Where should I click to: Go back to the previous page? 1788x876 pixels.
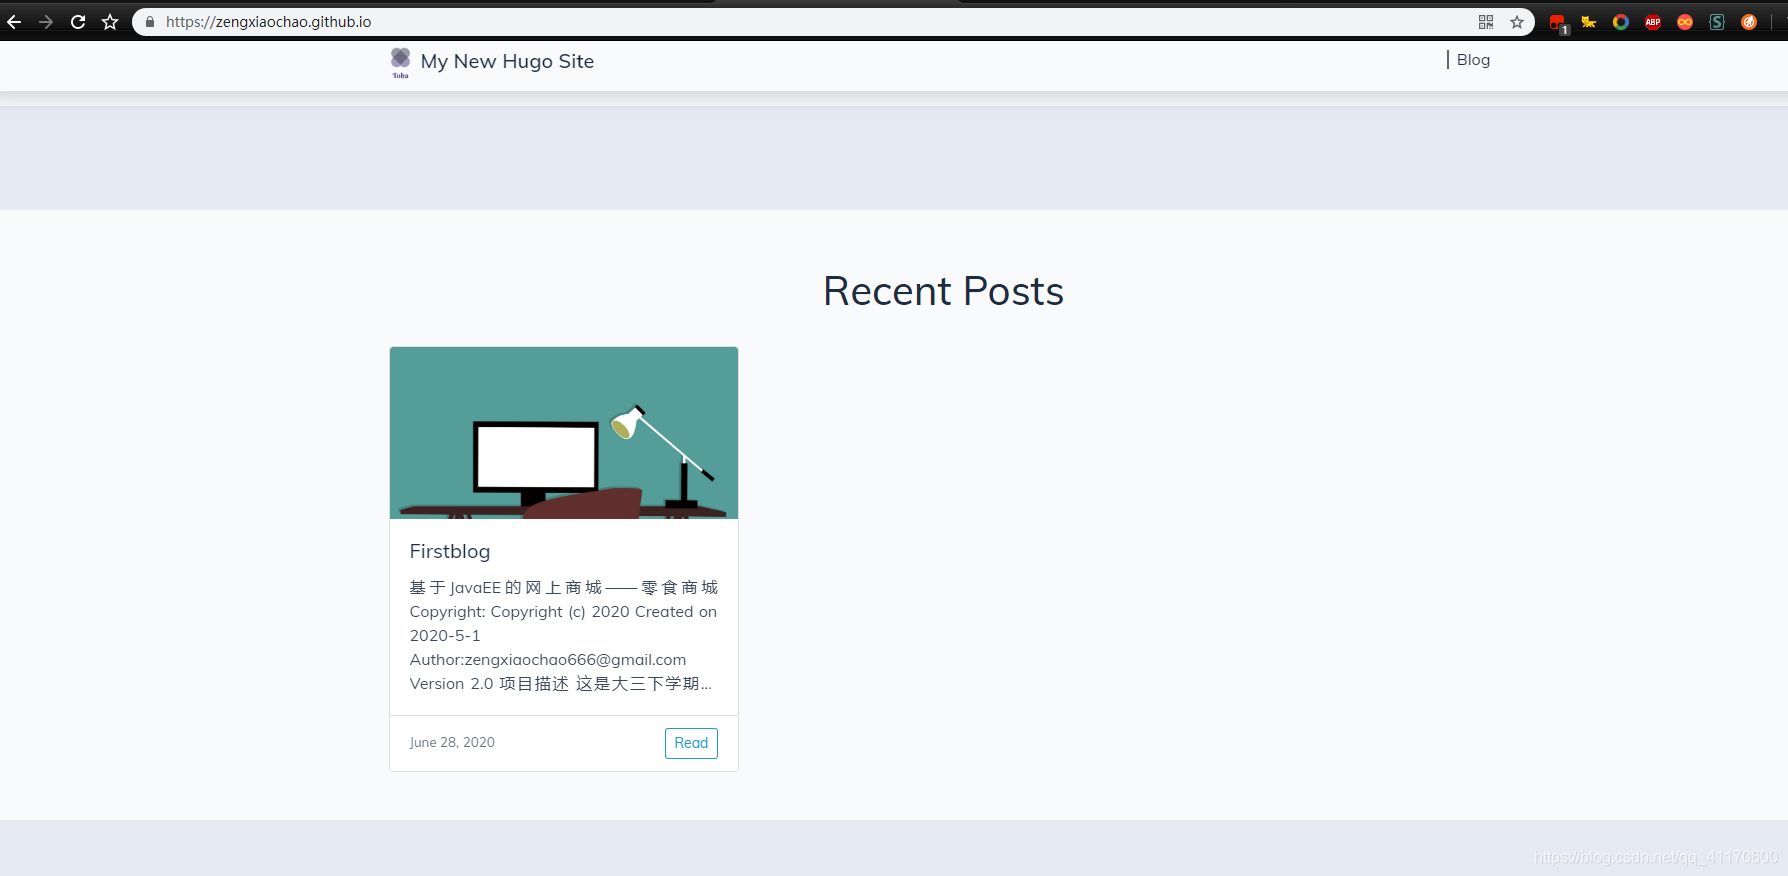point(14,22)
